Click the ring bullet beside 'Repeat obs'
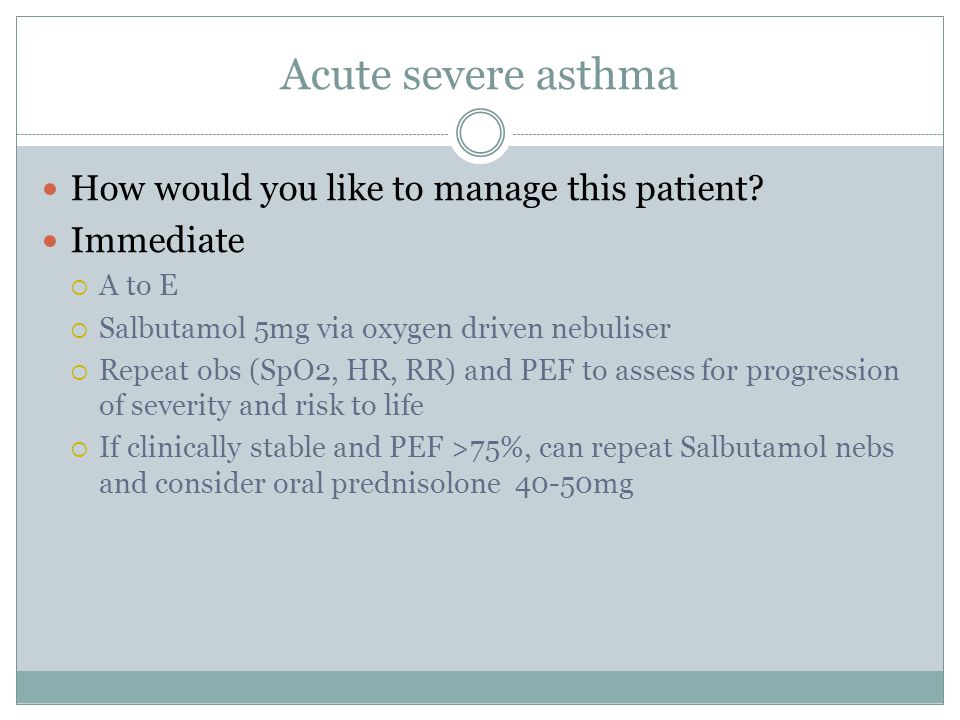The image size is (960, 720). click(80, 372)
